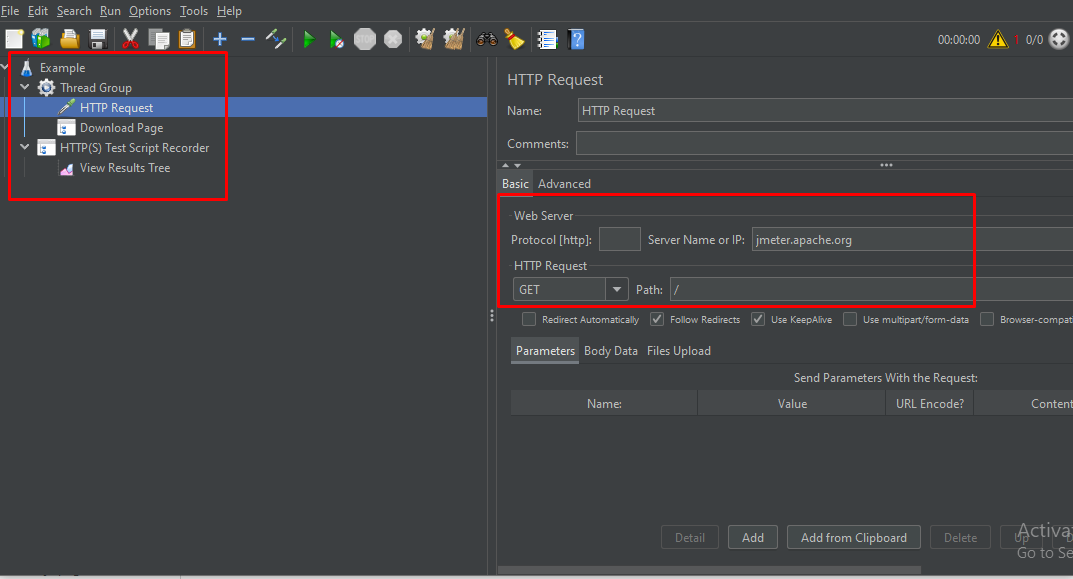The width and height of the screenshot is (1073, 579).
Task: Click the Help question mark icon
Action: tap(576, 39)
